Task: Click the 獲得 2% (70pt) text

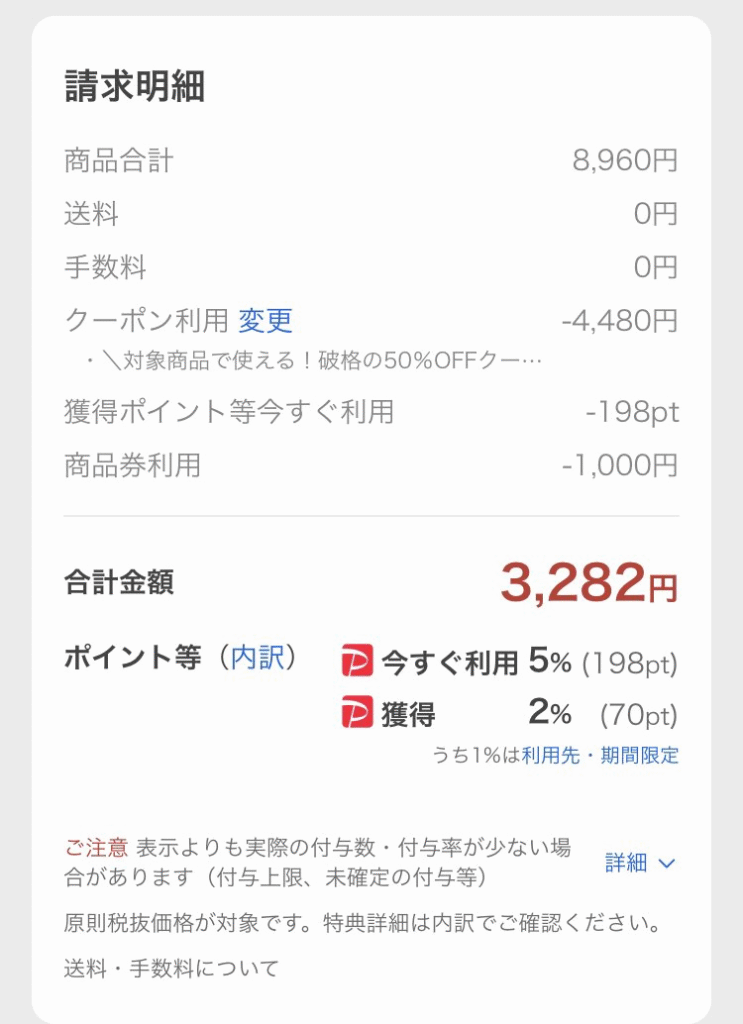Action: click(x=530, y=713)
